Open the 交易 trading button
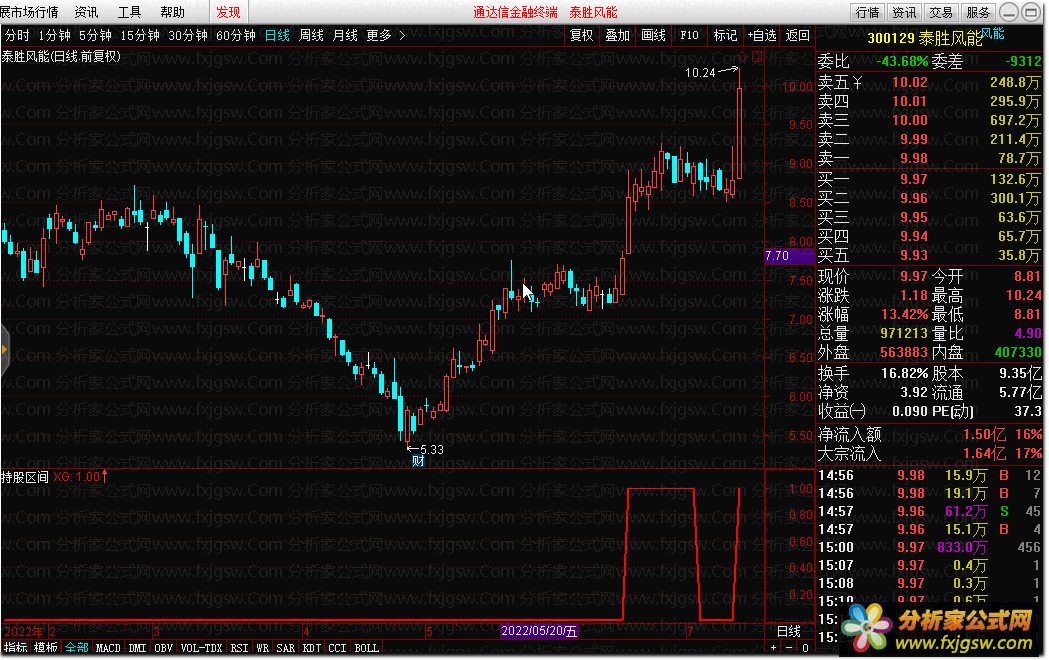This screenshot has width=1049, height=660. 941,12
